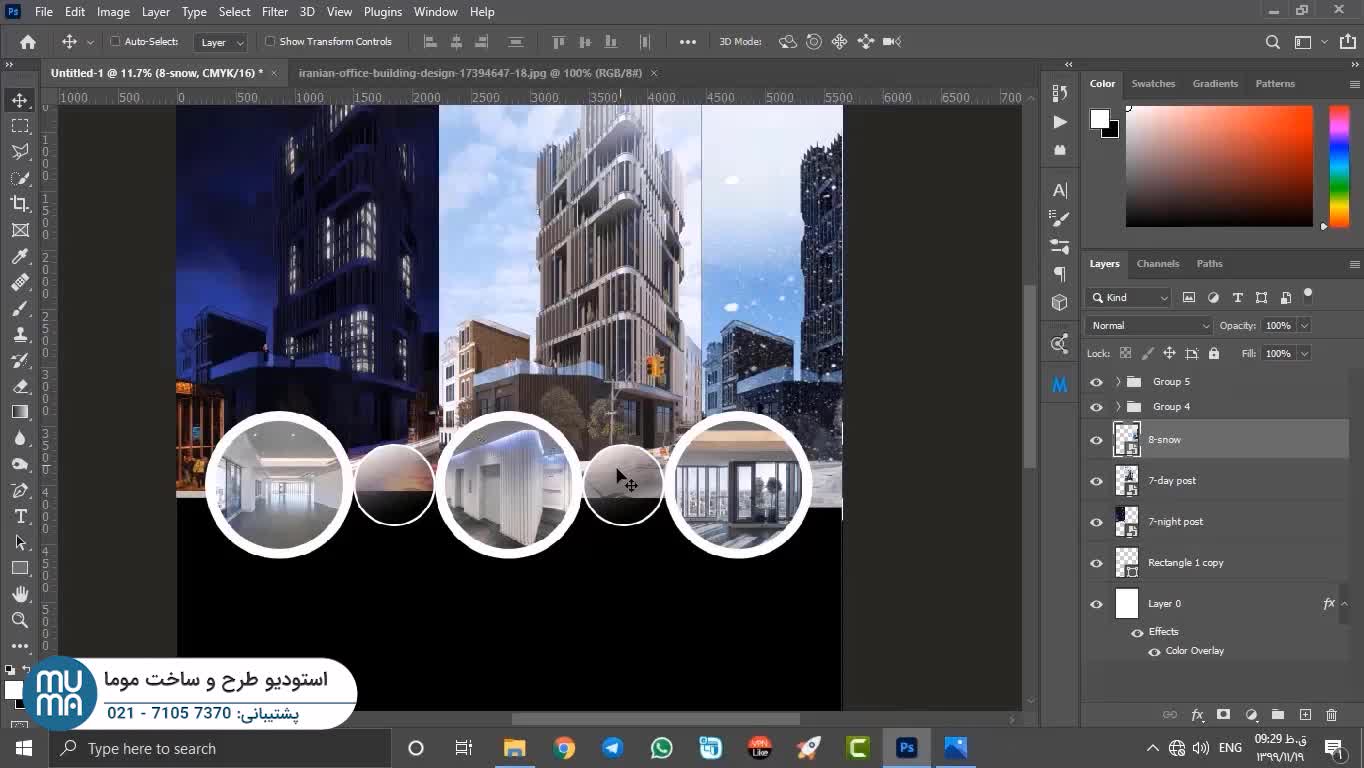Viewport: 1364px width, 768px height.
Task: Enable the Auto-Select checkbox
Action: click(115, 42)
